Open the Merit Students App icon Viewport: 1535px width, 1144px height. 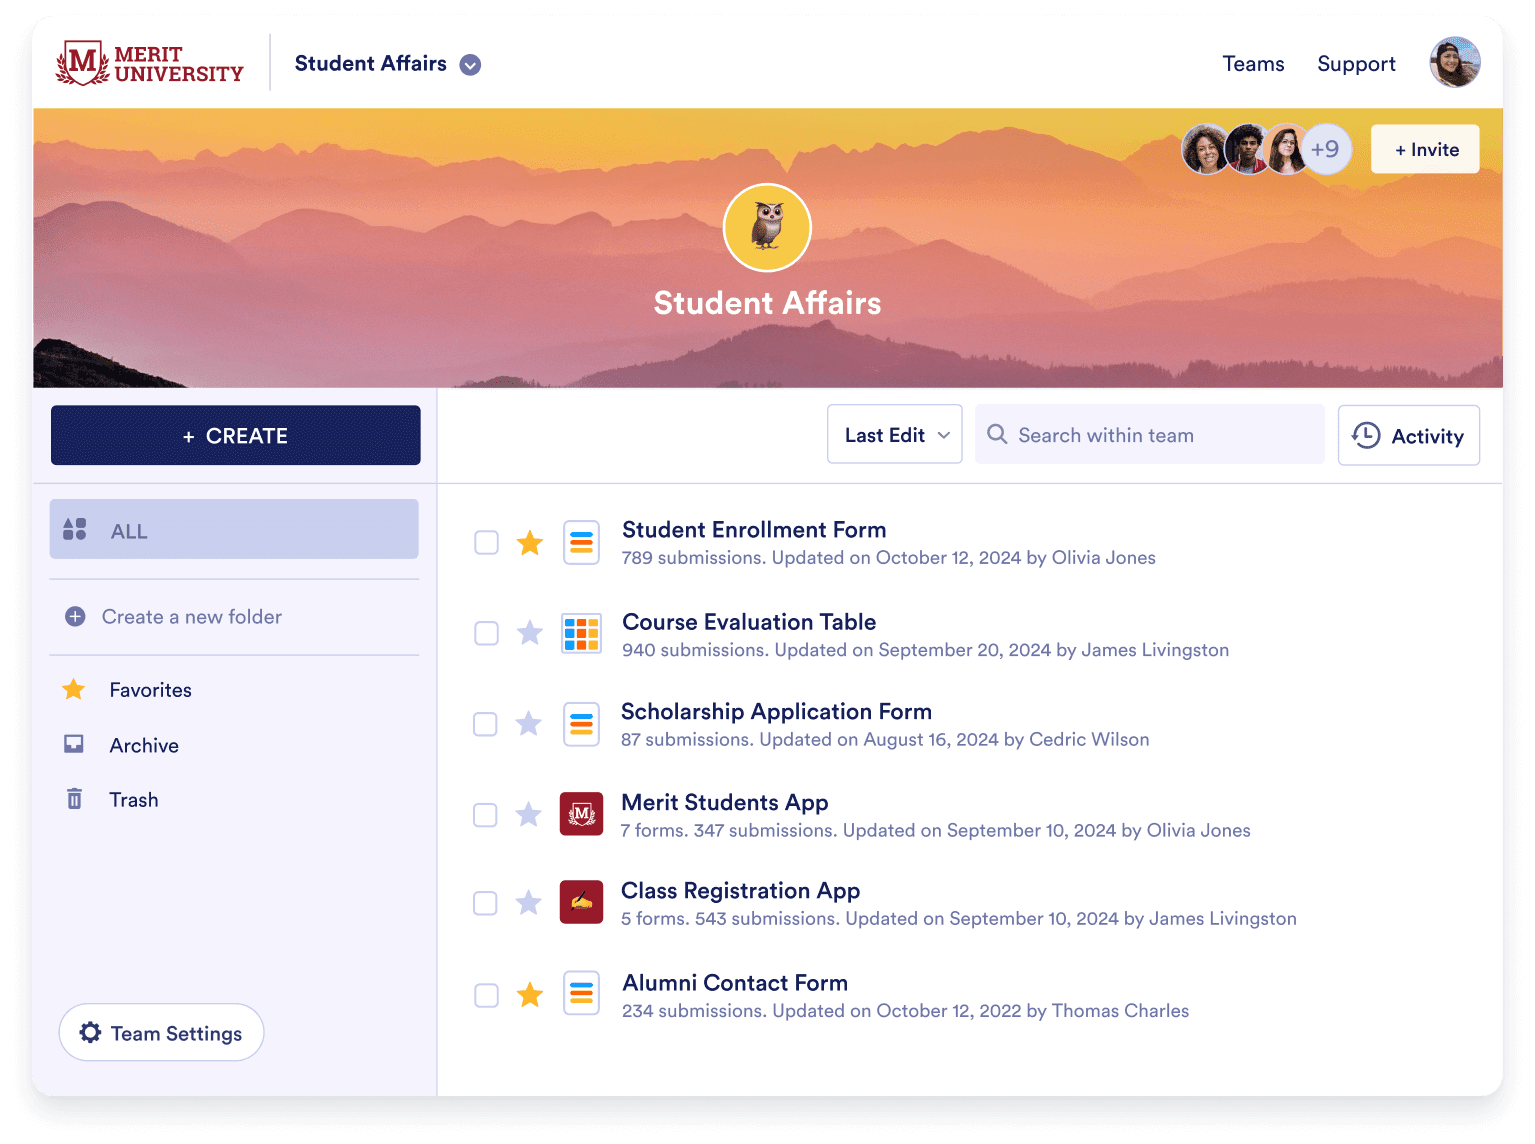pyautogui.click(x=581, y=814)
